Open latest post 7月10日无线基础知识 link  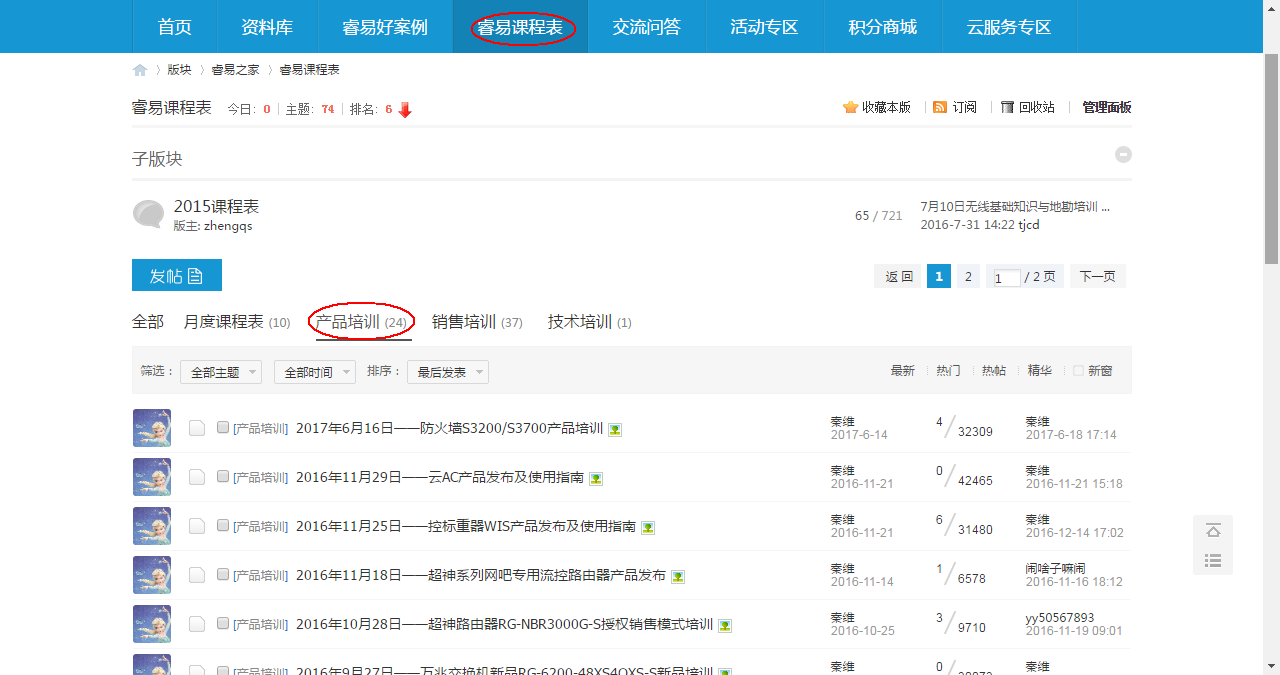click(1015, 207)
